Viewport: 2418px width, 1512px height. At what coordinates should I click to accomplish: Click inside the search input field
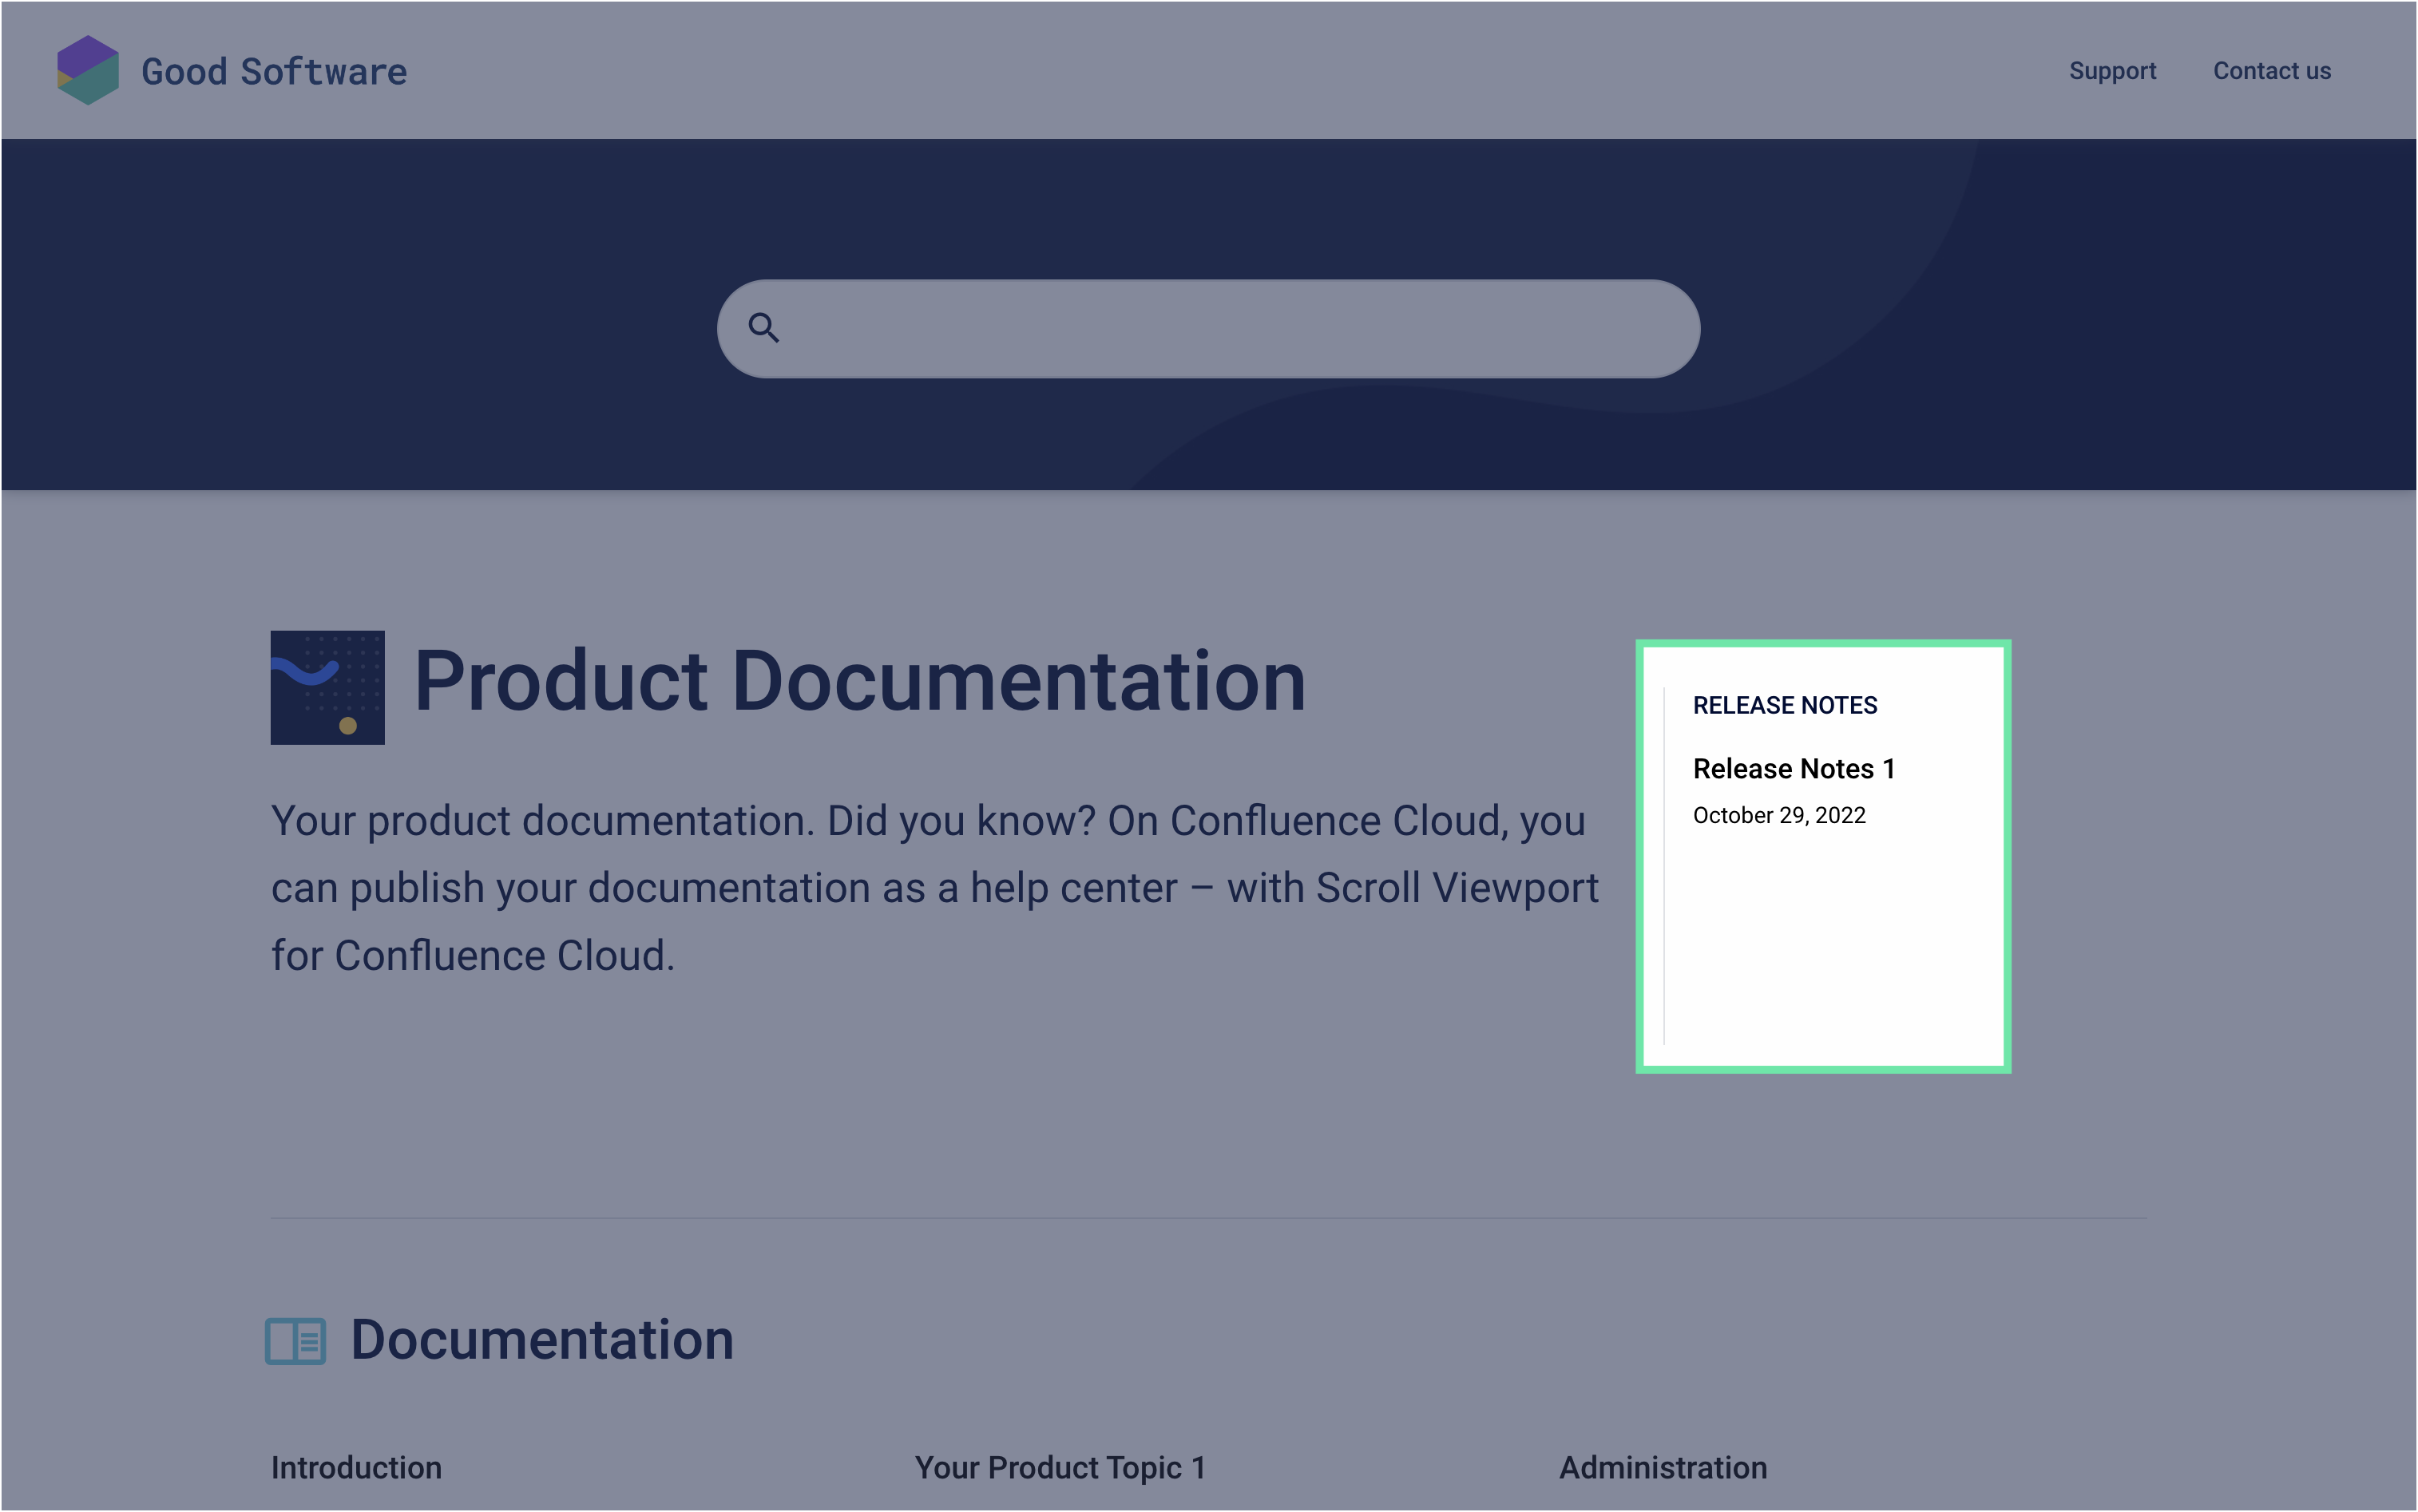coord(1230,328)
